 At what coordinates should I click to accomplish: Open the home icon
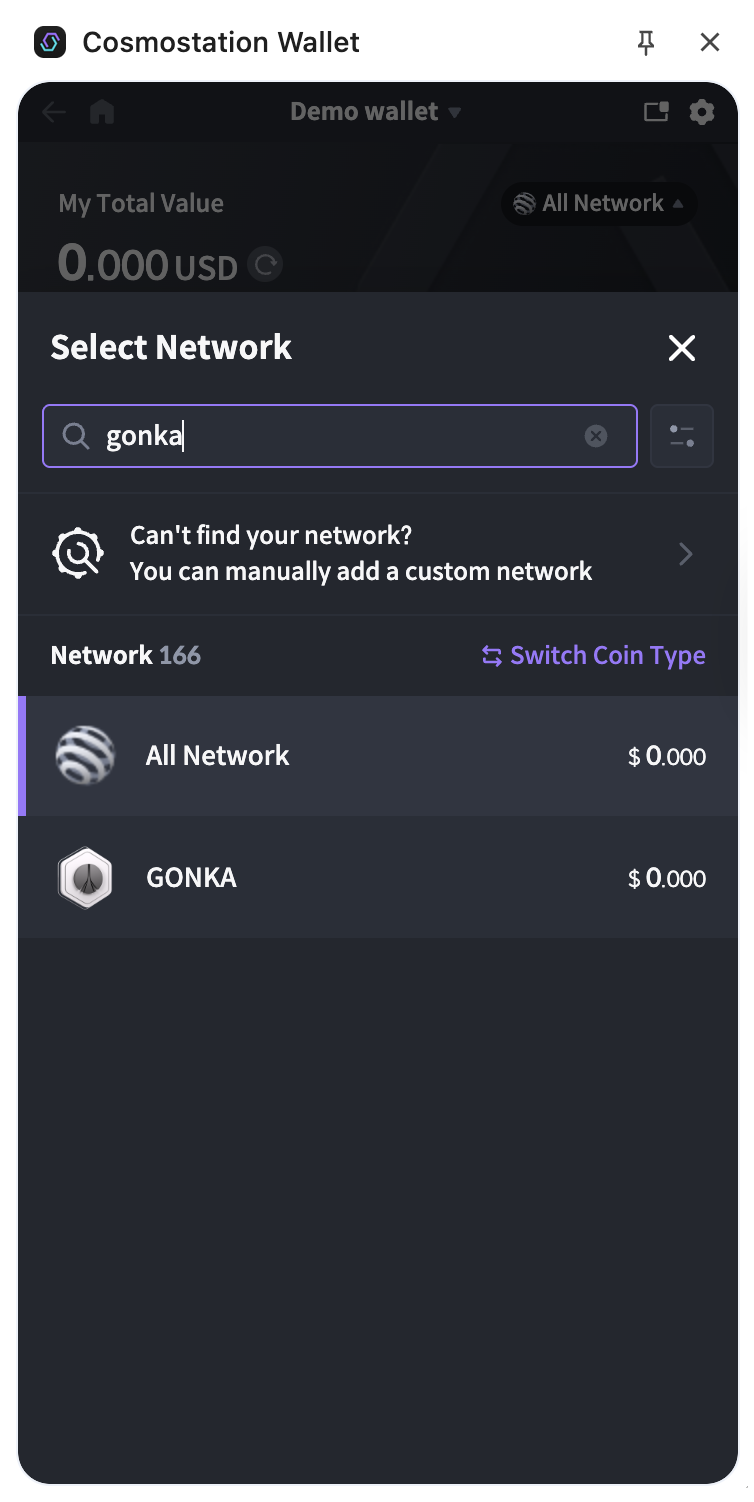click(102, 112)
